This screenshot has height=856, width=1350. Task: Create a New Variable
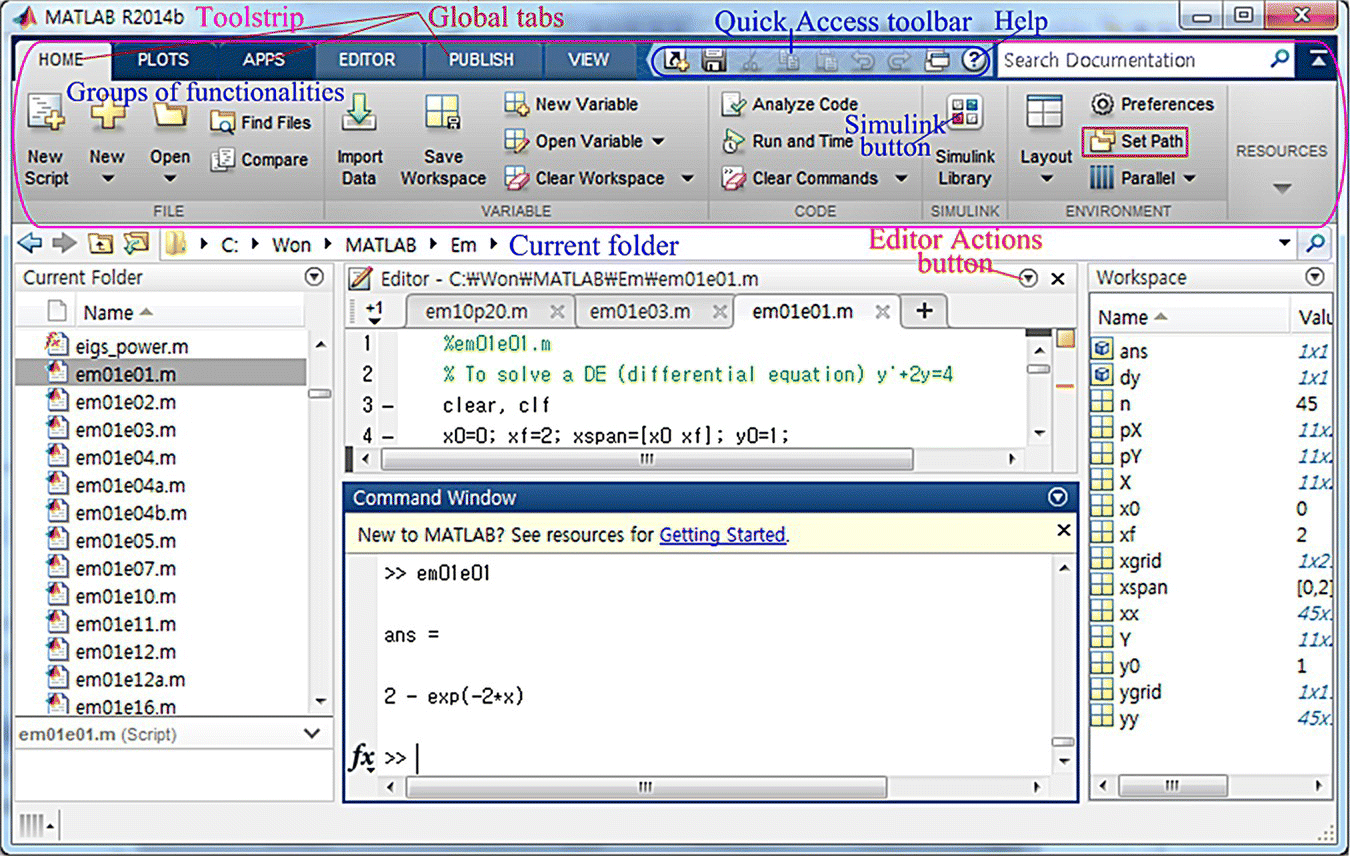pyautogui.click(x=571, y=104)
